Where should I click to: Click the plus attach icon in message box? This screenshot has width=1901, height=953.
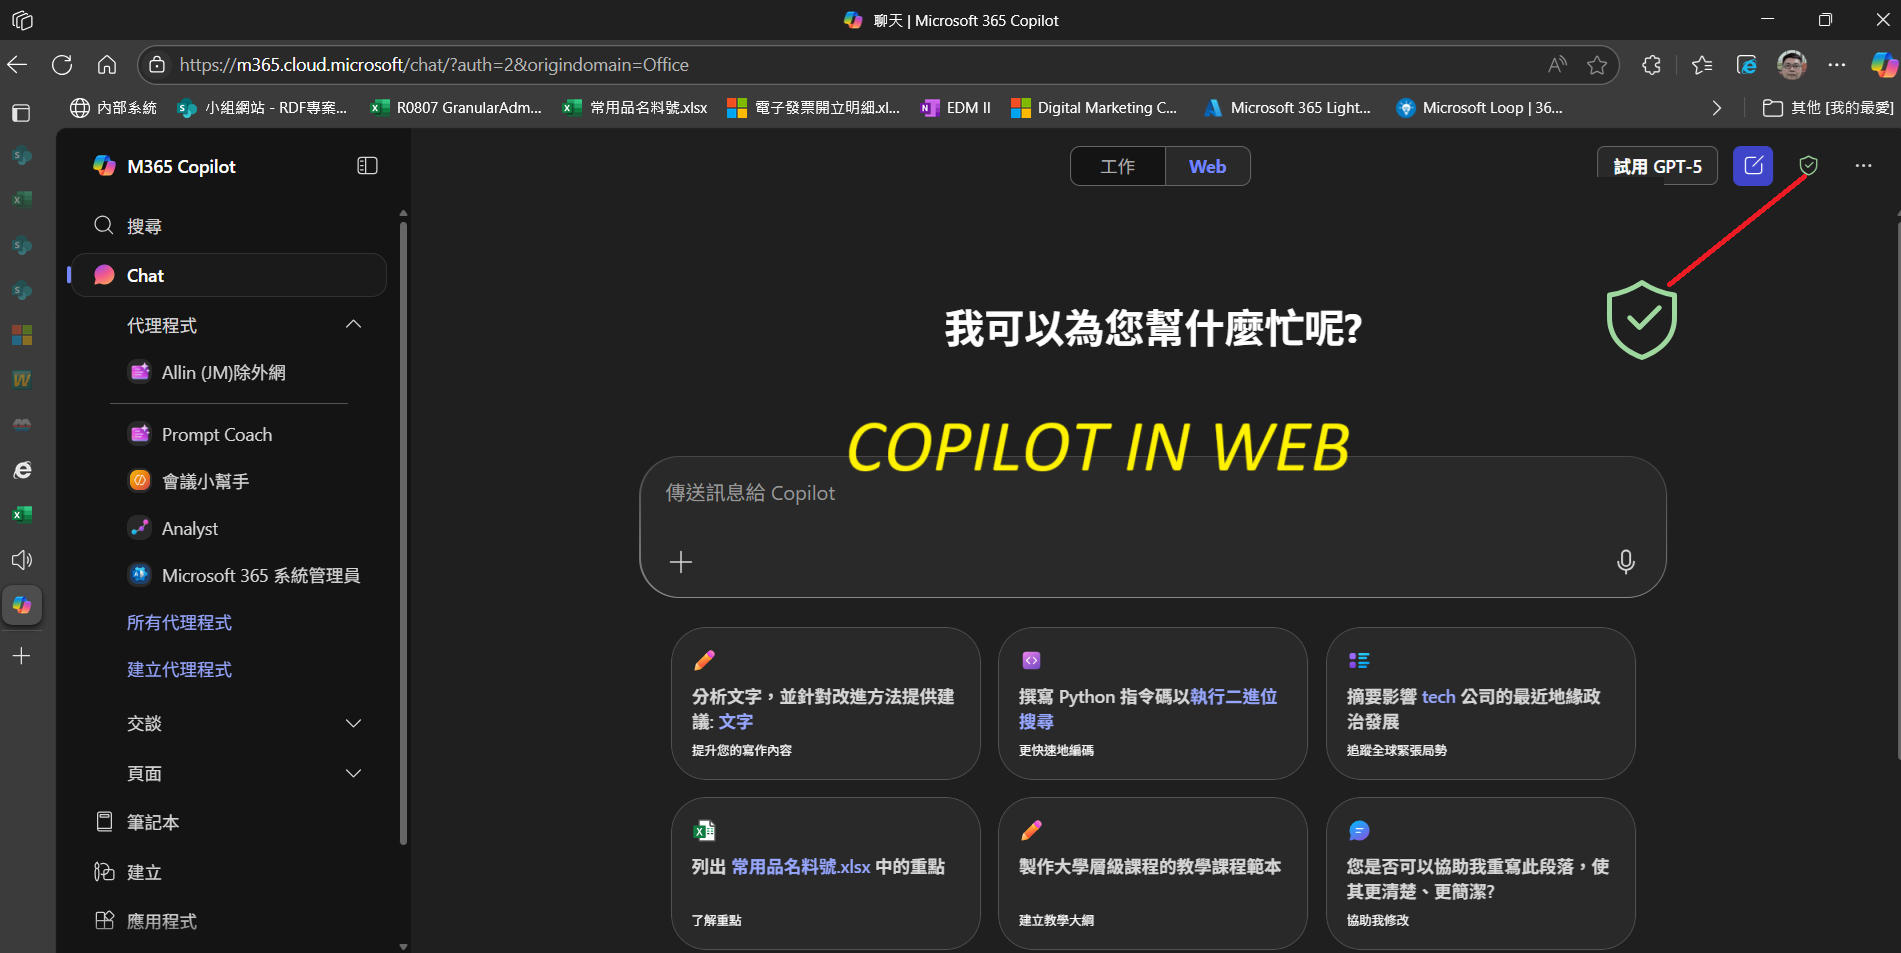point(681,562)
